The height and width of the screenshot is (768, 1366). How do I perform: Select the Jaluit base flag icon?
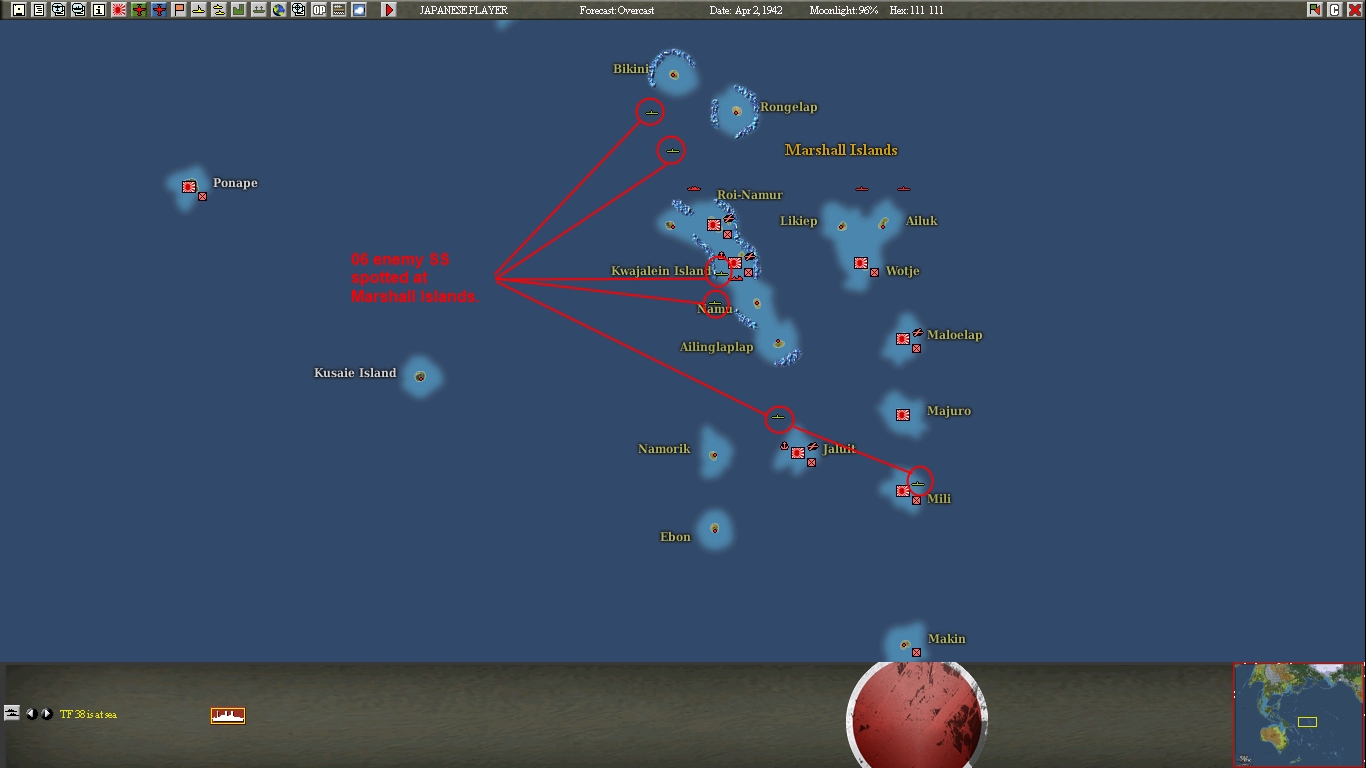tap(798, 453)
